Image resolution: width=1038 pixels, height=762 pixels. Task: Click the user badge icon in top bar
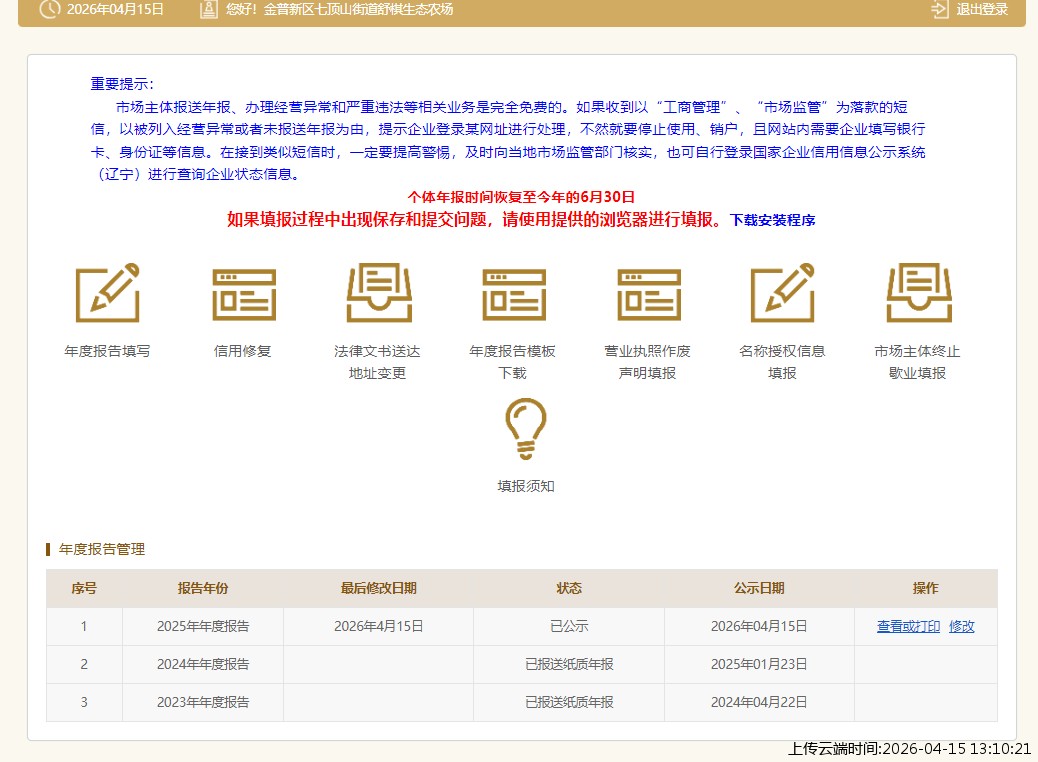point(207,11)
